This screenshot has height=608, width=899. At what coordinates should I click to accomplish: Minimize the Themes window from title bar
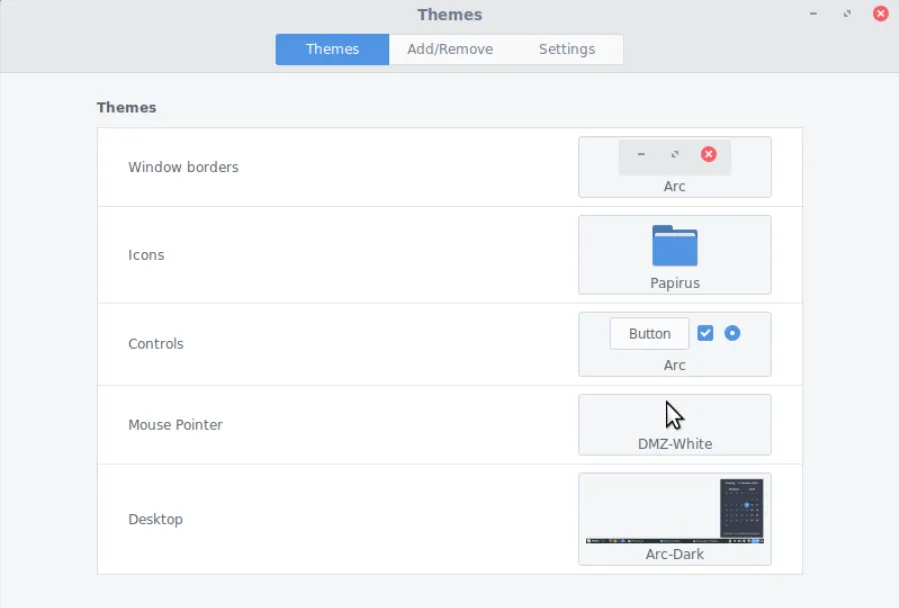(813, 14)
